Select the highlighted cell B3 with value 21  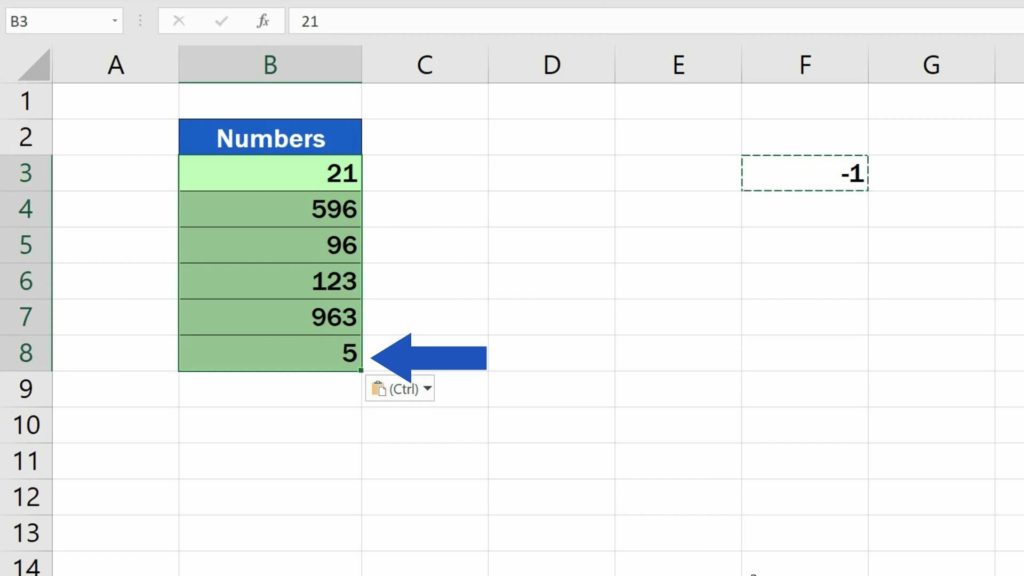coord(270,173)
